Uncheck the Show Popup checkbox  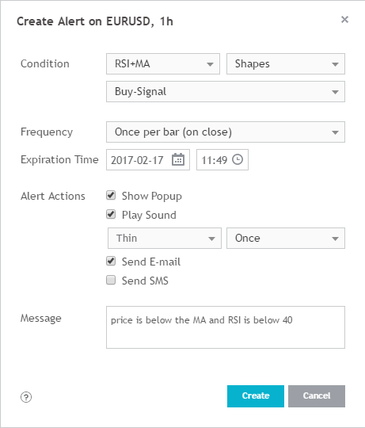pos(111,195)
